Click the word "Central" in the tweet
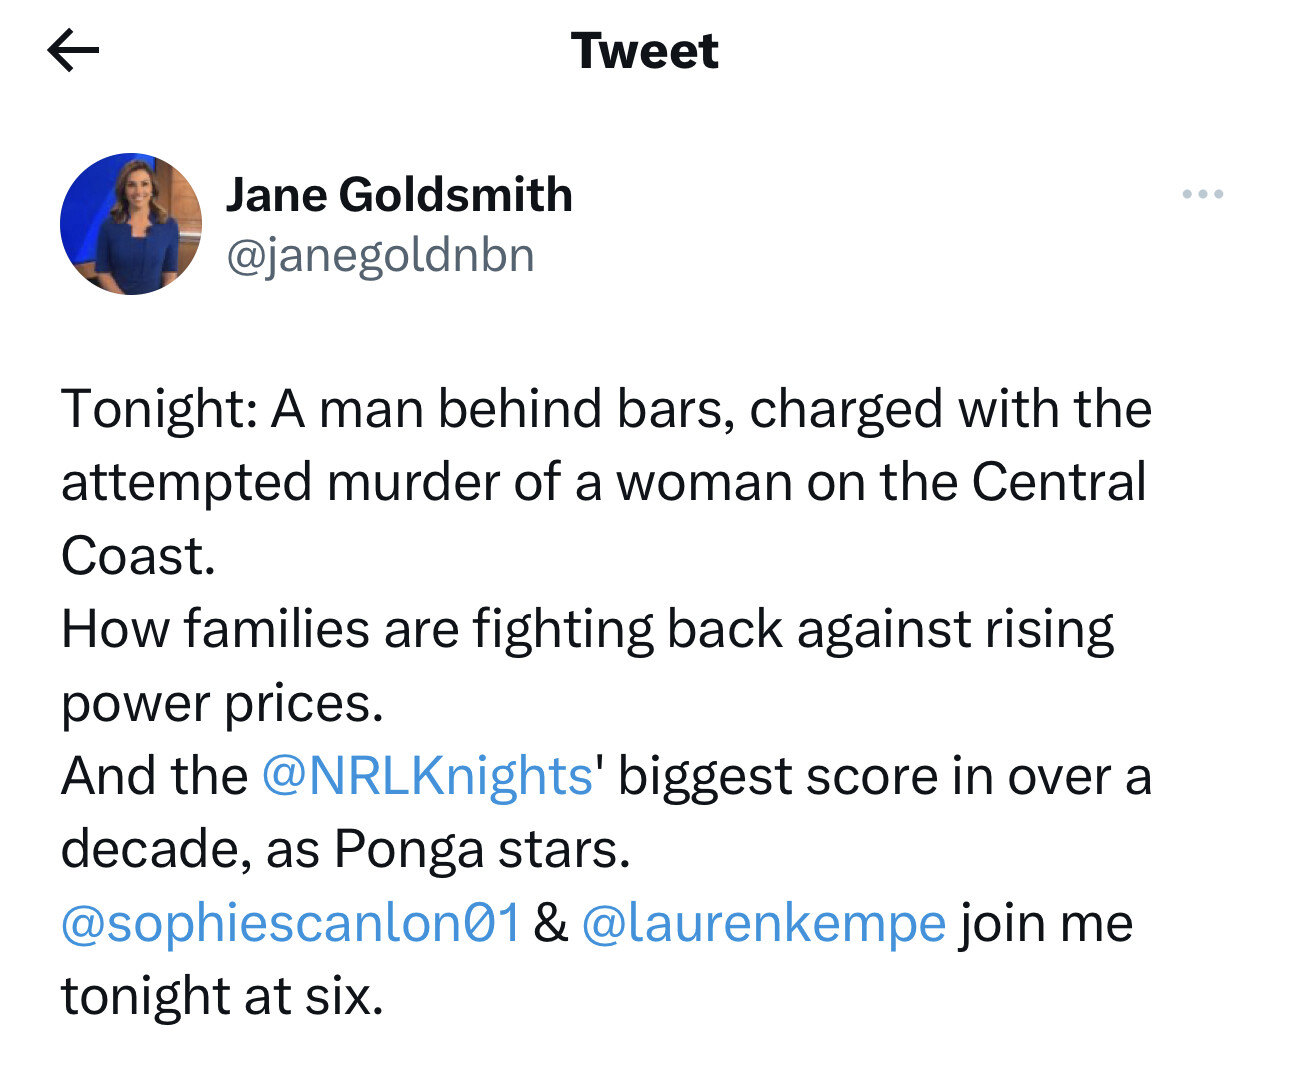This screenshot has width=1290, height=1066. click(1058, 482)
